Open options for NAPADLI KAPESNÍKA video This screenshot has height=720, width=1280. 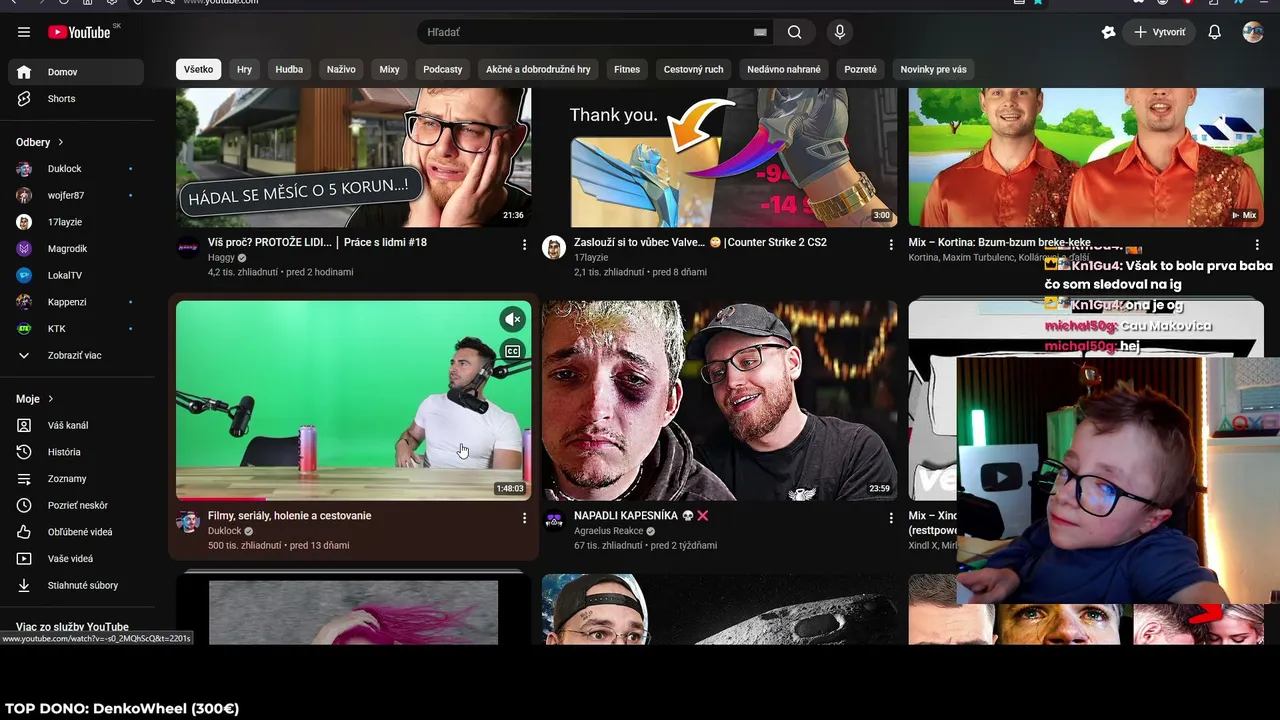point(891,518)
